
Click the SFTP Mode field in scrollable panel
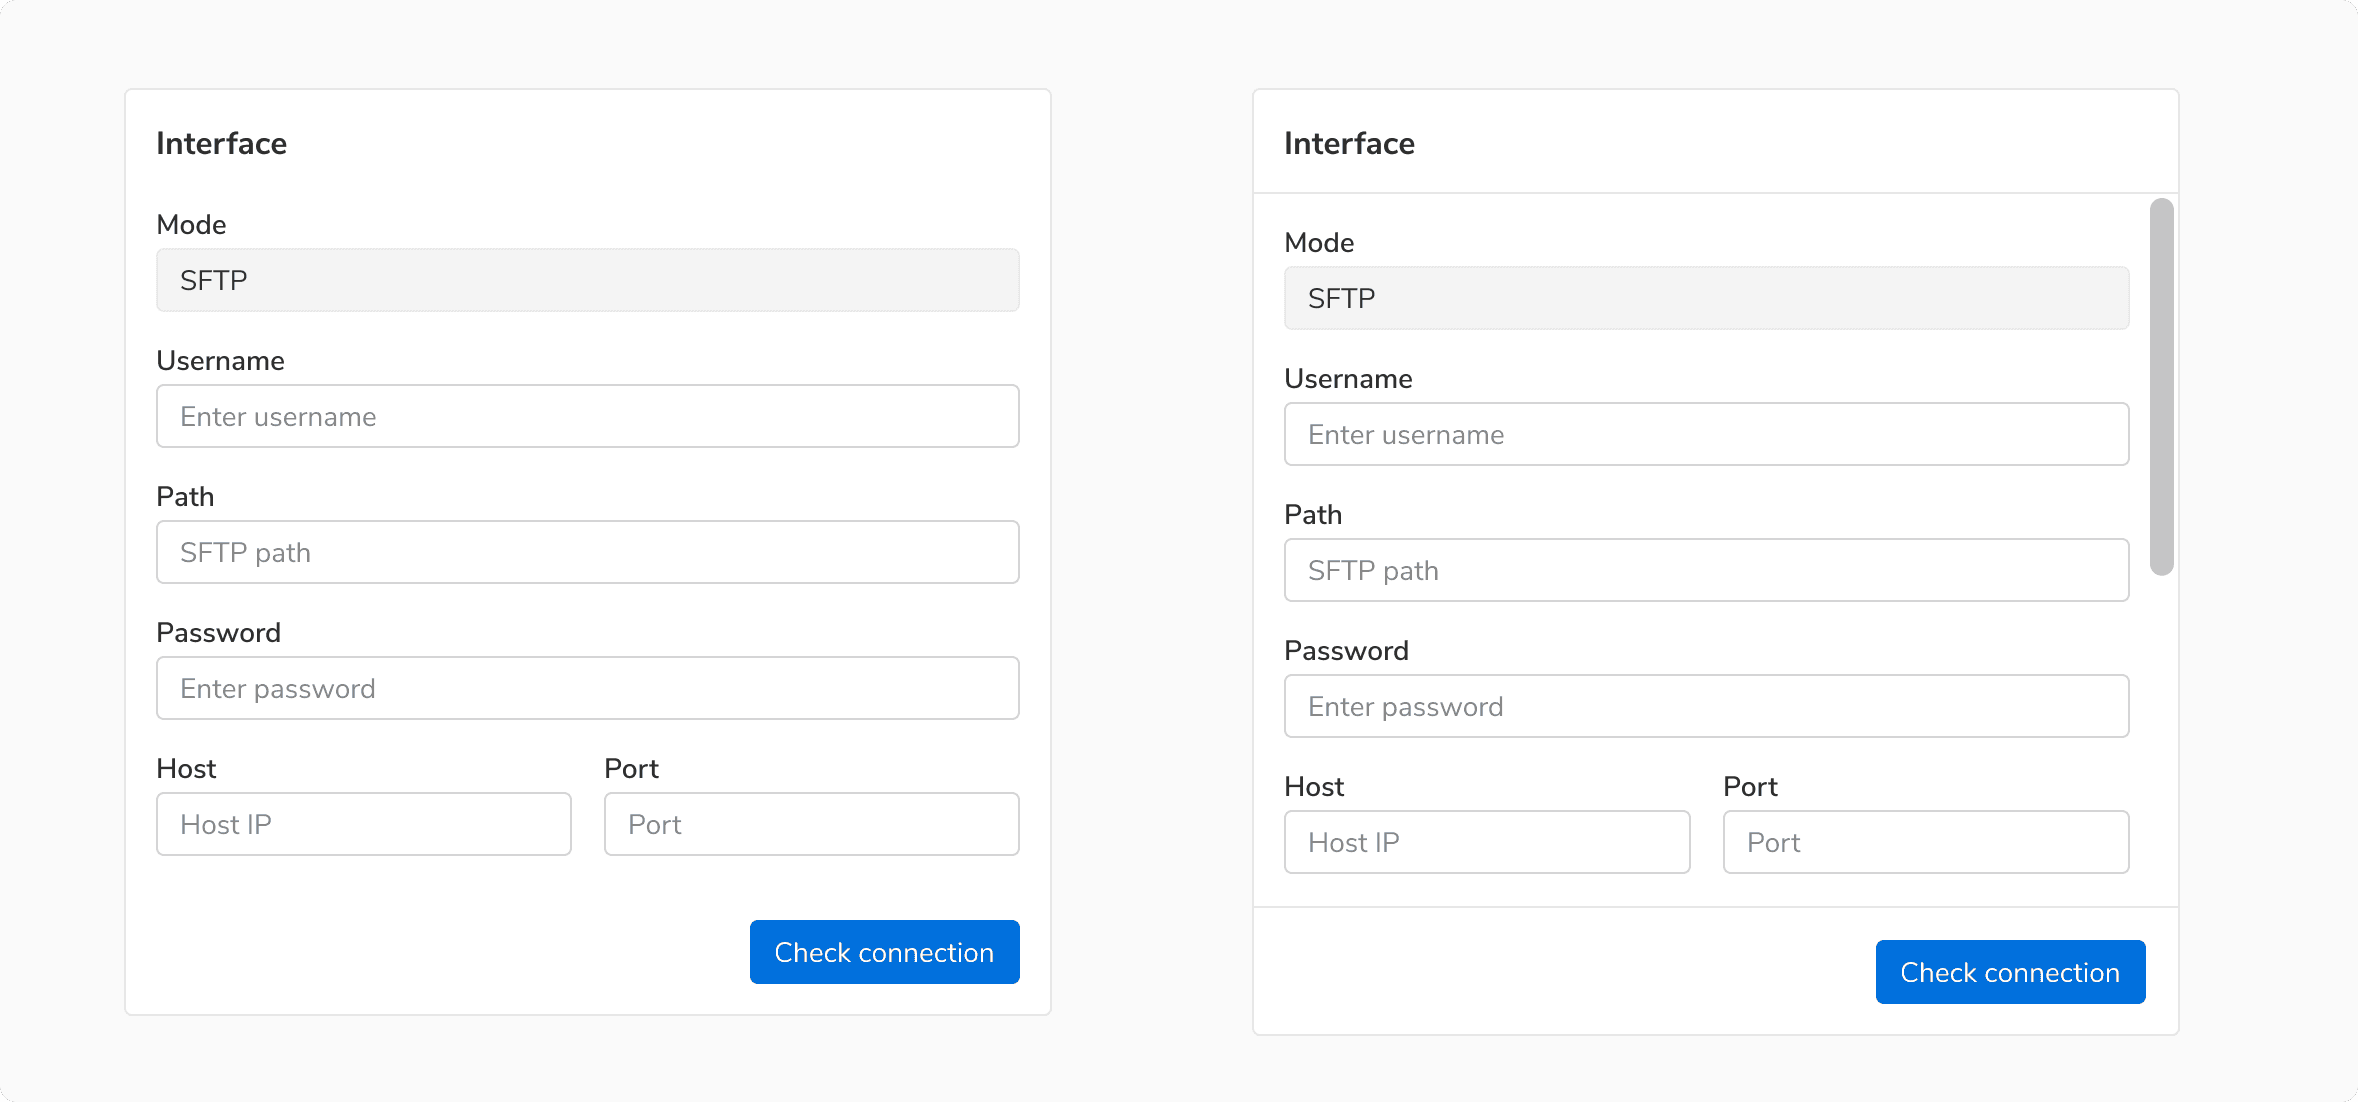tap(1706, 298)
